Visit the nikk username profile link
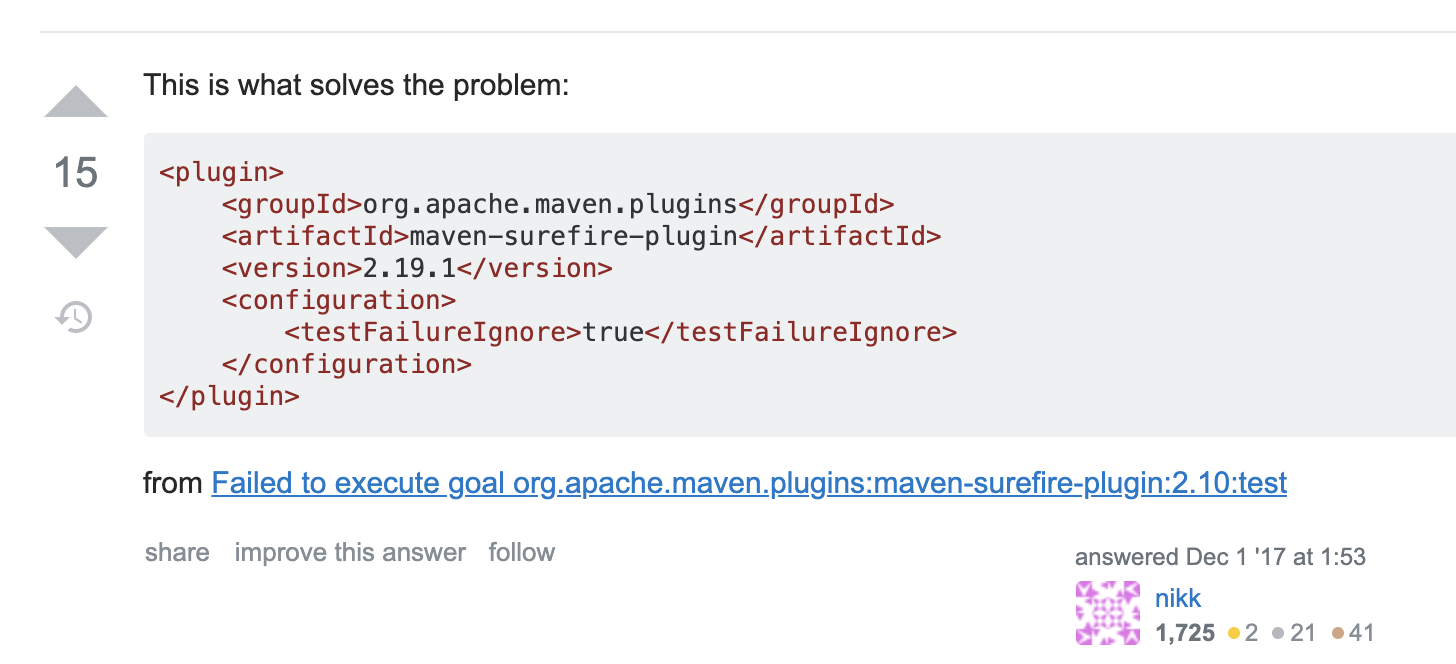Screen dimensions: 1456x664 [x=1178, y=598]
